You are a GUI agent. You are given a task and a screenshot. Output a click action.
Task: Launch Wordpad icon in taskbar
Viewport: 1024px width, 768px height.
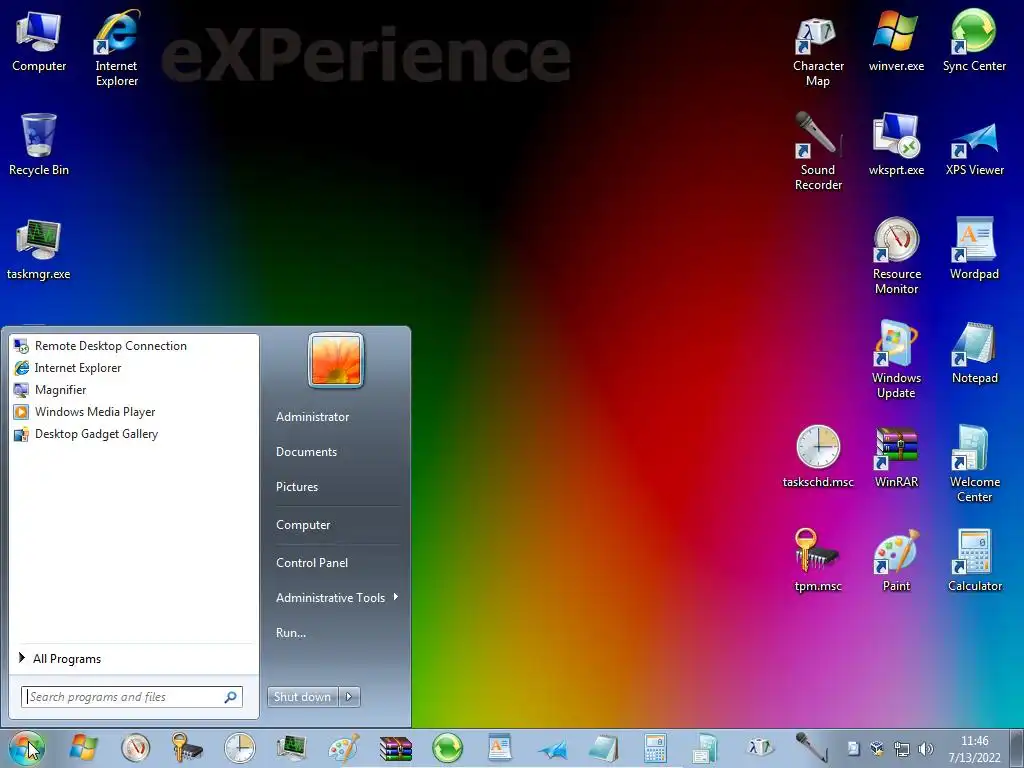(x=500, y=748)
